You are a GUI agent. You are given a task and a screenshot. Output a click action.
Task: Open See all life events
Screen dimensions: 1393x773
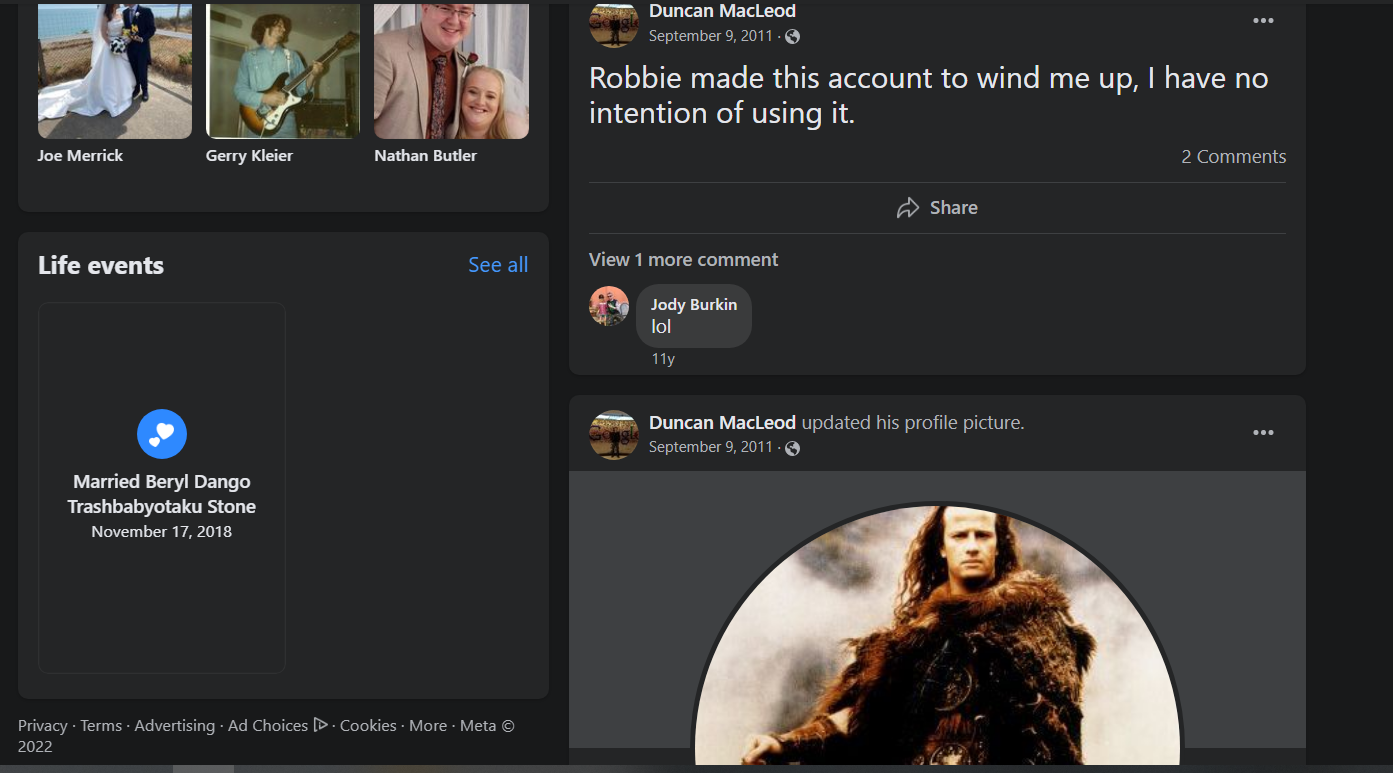[x=498, y=265]
